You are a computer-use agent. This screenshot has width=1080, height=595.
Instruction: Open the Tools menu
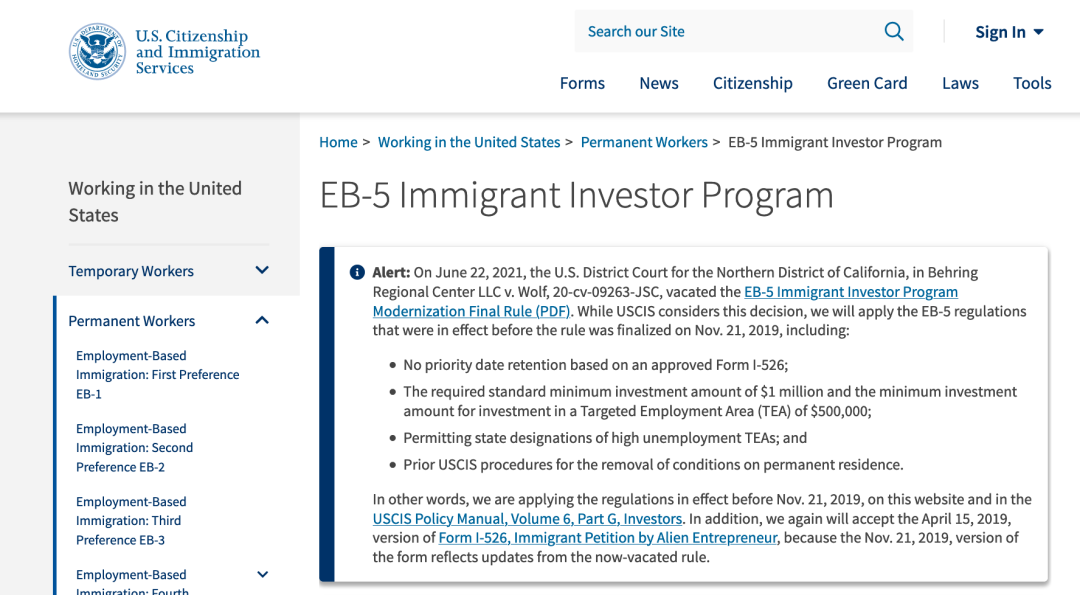click(x=1032, y=83)
